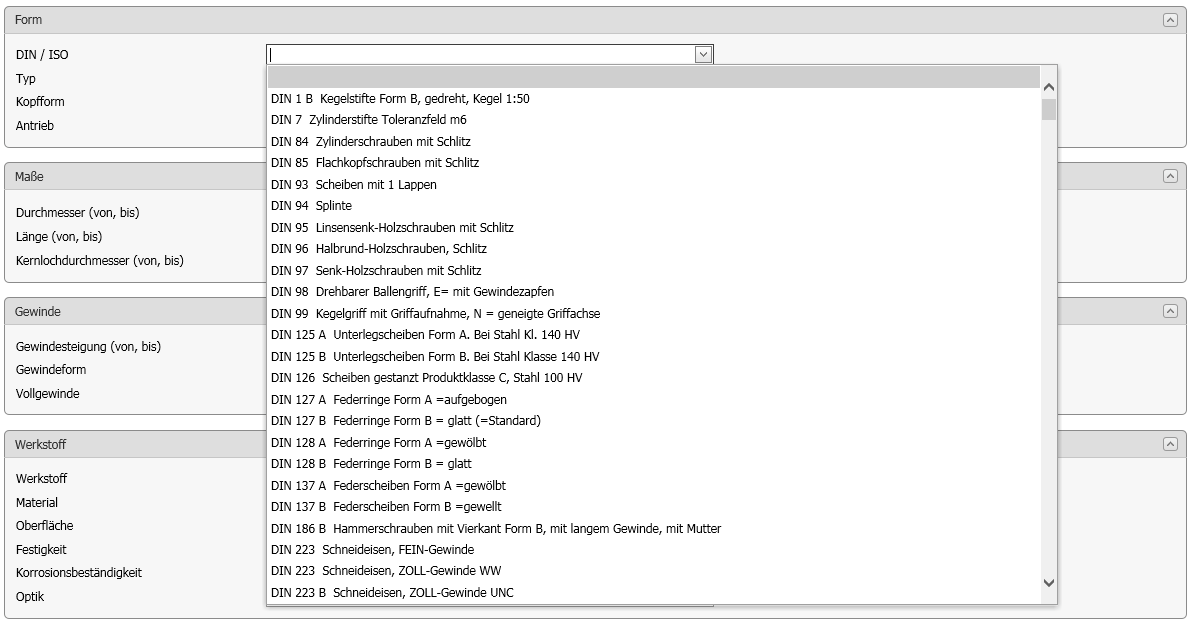
Task: Pick DIN 1 B Kegelstifte entry
Action: tap(400, 99)
